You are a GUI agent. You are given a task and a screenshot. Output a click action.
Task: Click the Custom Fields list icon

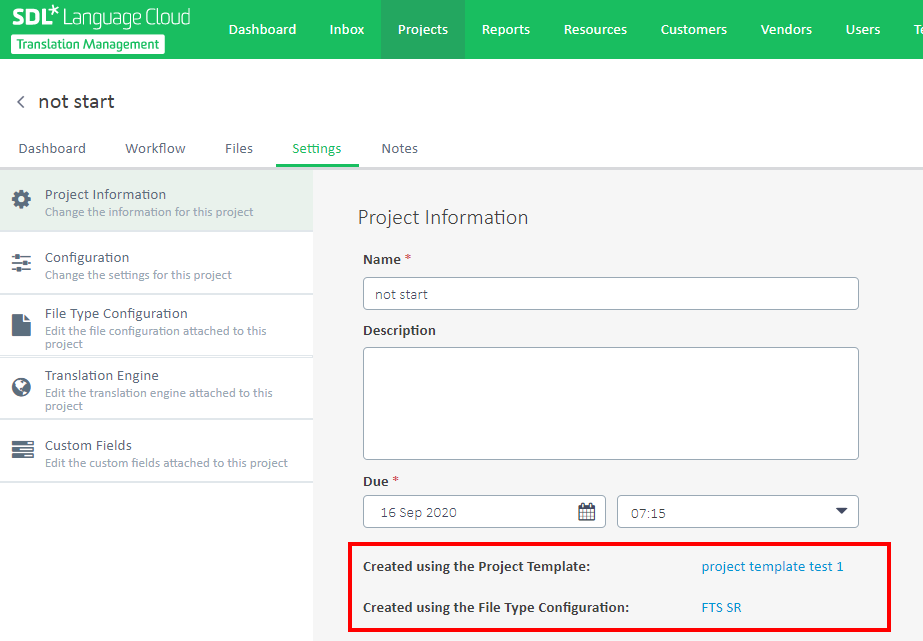tap(22, 449)
